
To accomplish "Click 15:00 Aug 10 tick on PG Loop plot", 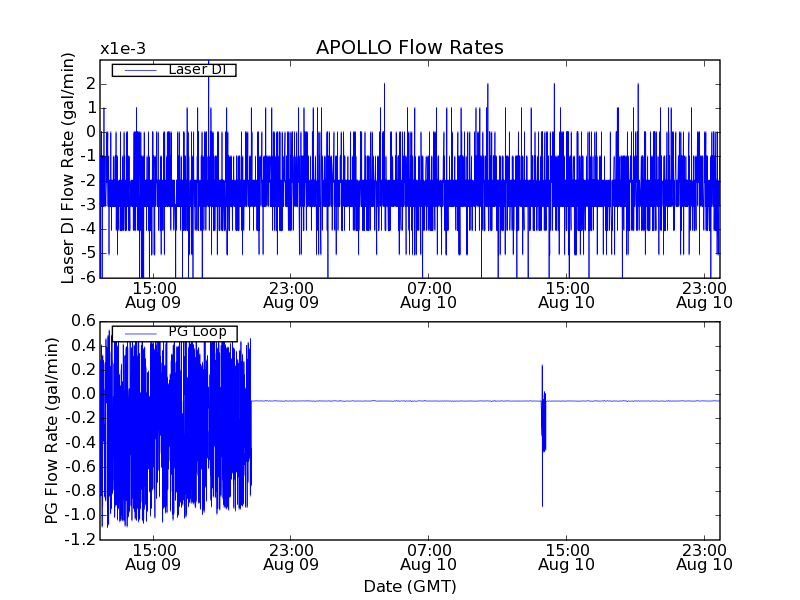I will pos(566,556).
